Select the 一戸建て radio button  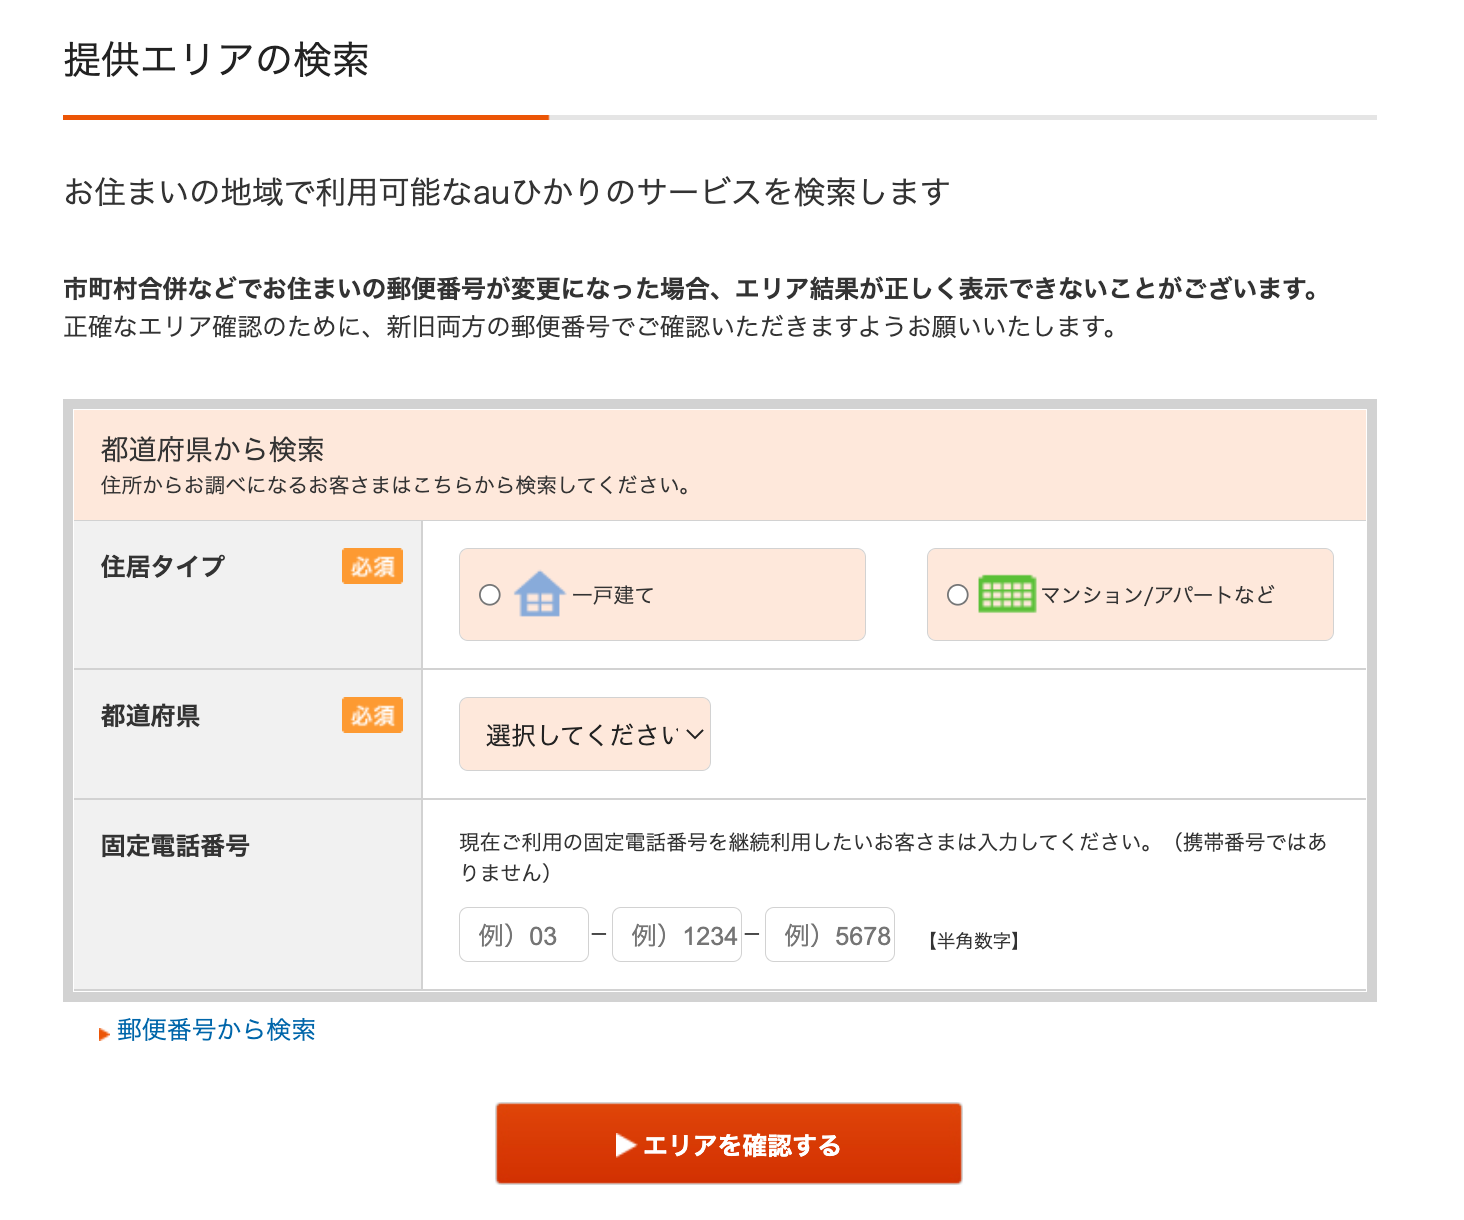(489, 594)
